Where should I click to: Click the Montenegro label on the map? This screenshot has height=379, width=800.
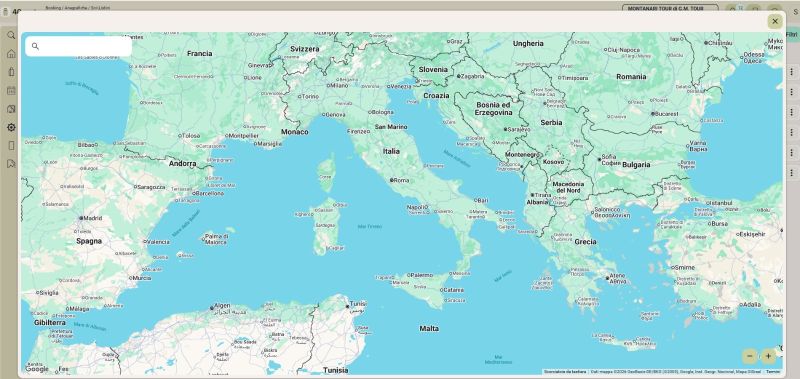[x=521, y=154]
